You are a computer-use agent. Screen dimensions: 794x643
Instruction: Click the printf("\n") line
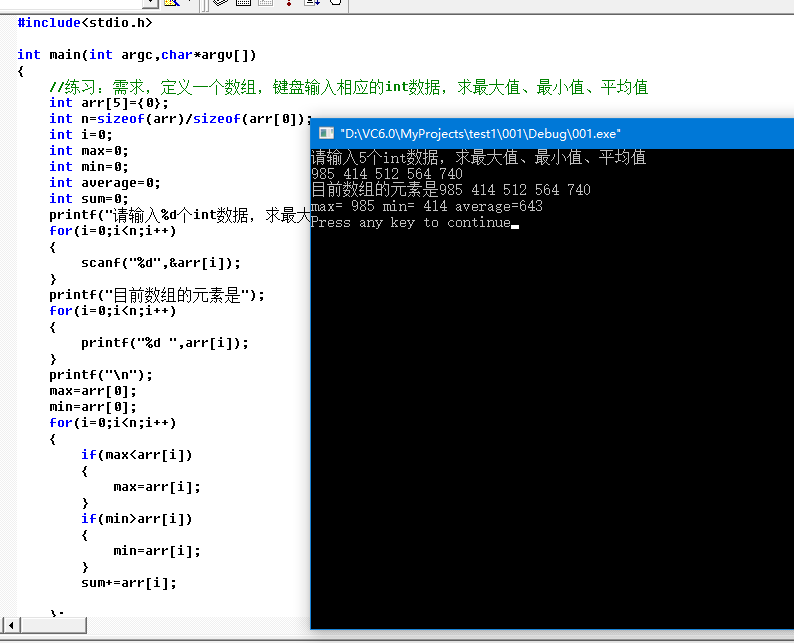point(101,375)
